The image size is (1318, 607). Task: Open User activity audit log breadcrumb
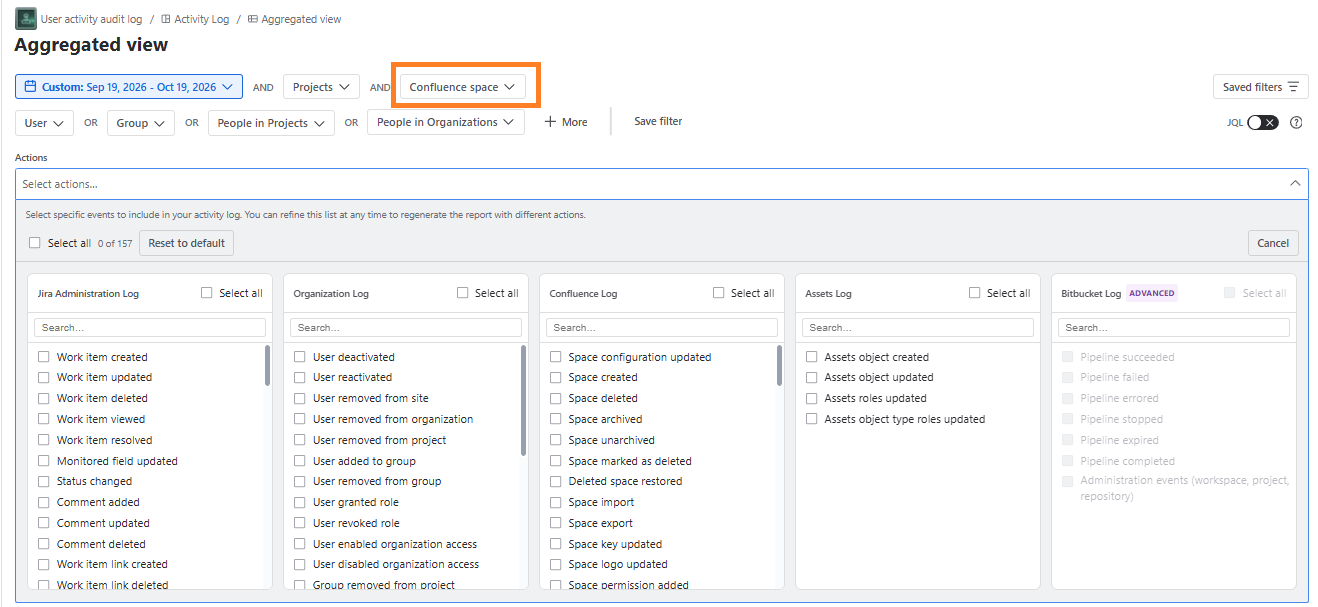91,19
